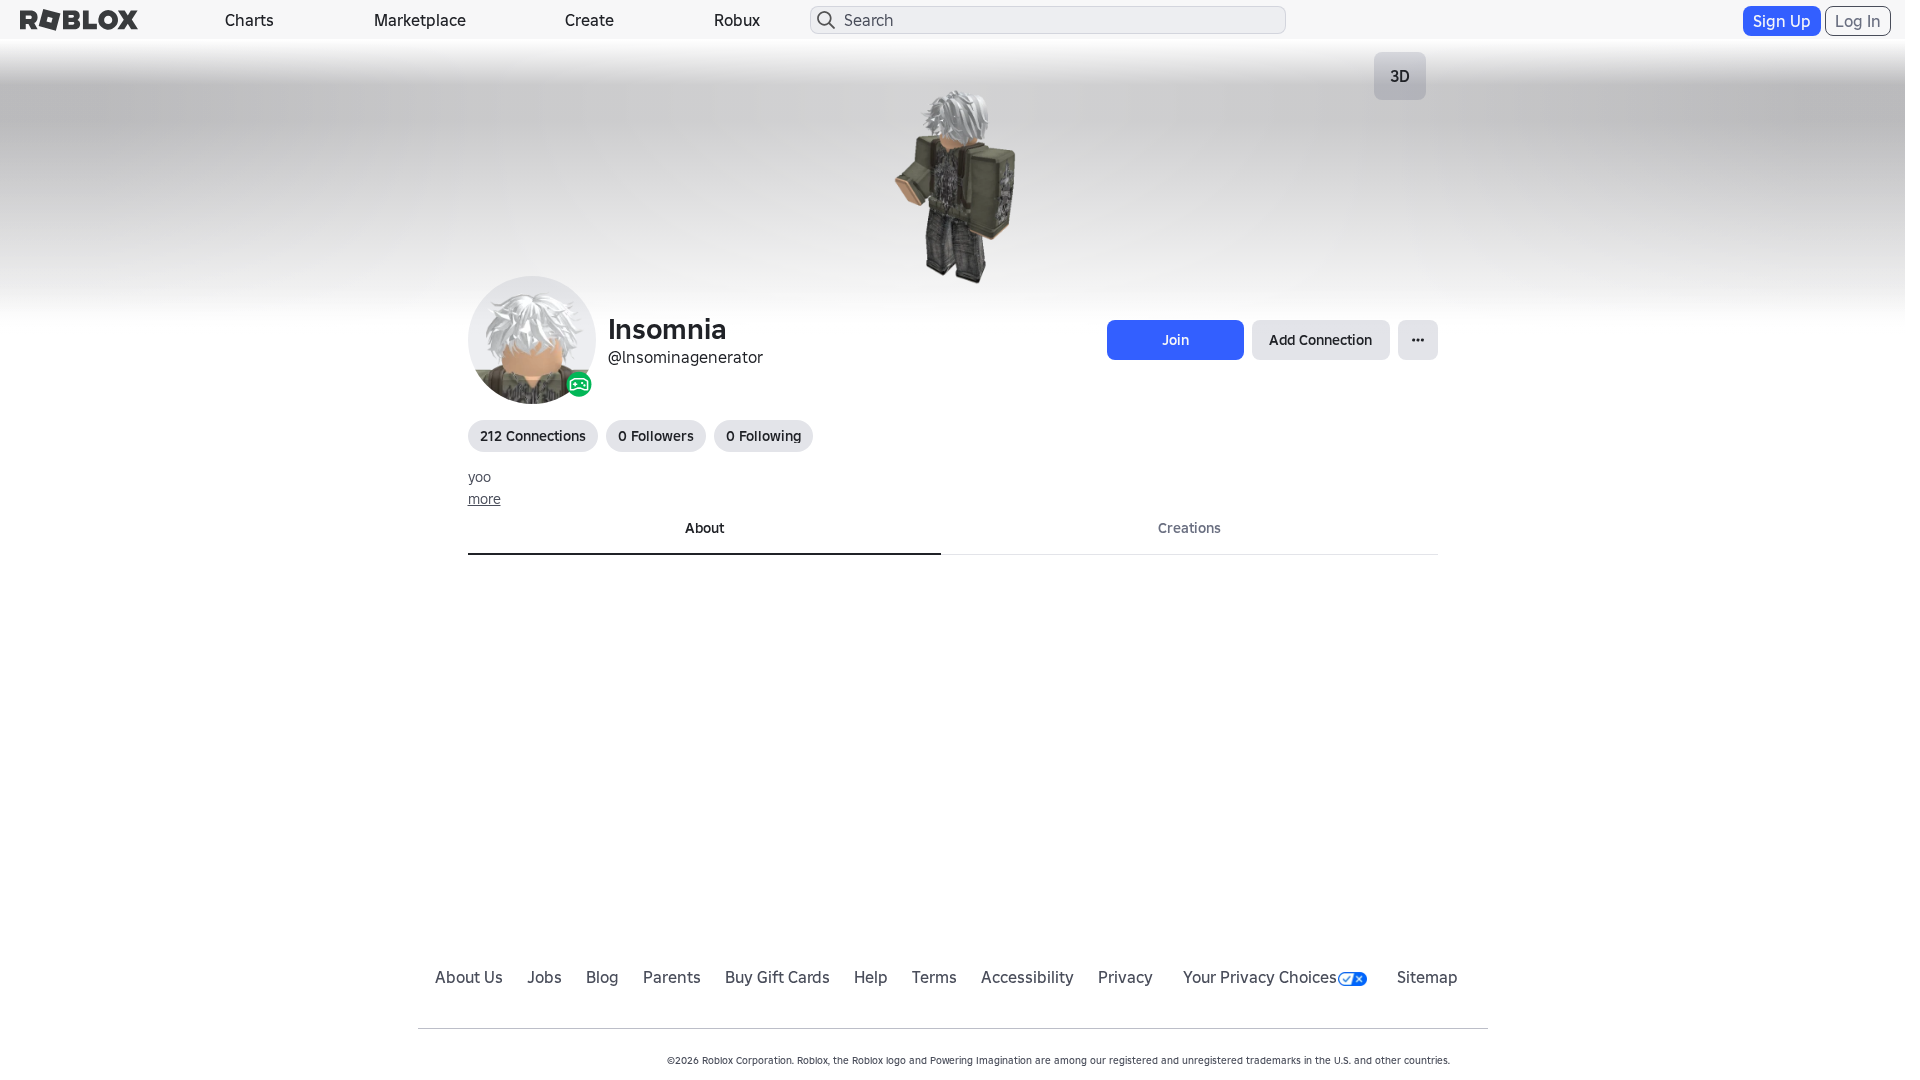Open the Charts menu item
The height and width of the screenshot is (1080, 1920).
tap(249, 20)
